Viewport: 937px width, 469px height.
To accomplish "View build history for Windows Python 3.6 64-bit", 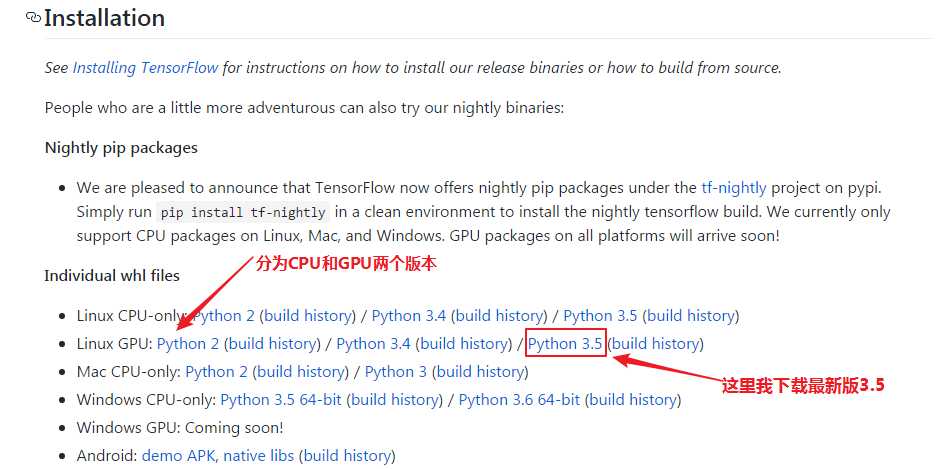I will click(x=632, y=399).
